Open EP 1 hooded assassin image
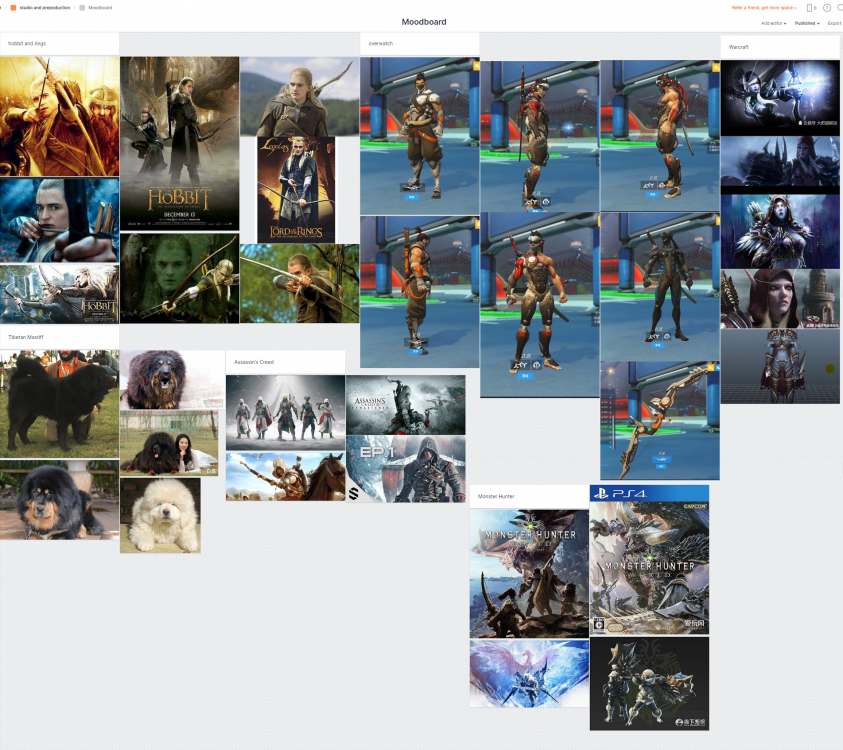The width and height of the screenshot is (843, 750). coord(405,469)
